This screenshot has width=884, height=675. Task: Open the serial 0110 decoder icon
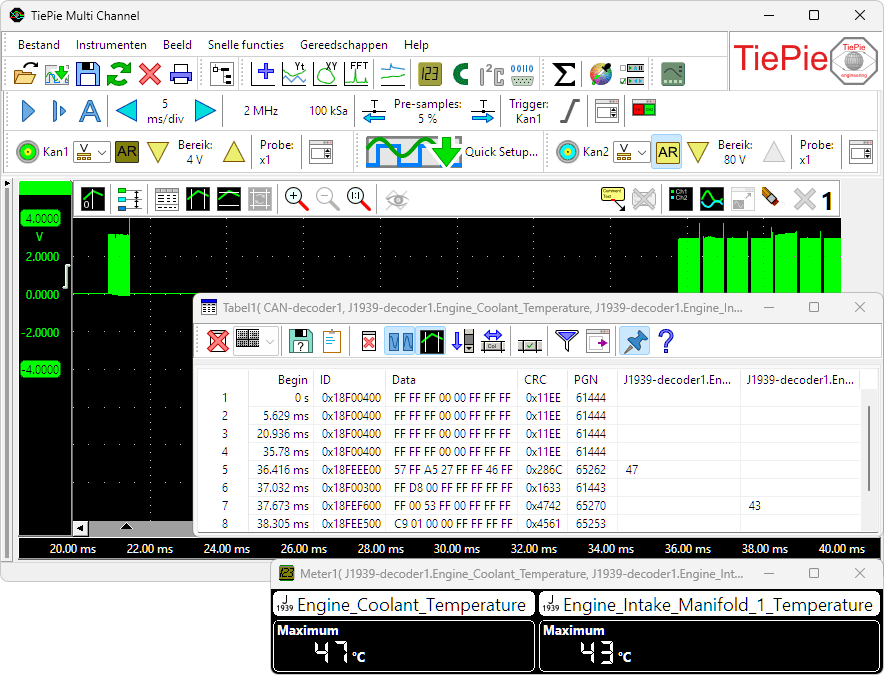coord(522,74)
